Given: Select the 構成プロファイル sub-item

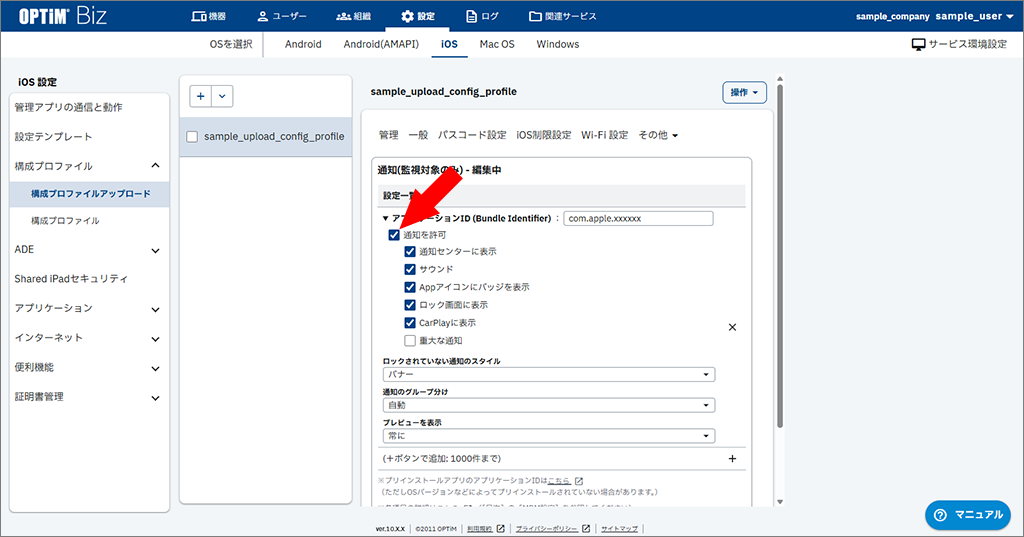Looking at the screenshot, I should [x=65, y=221].
